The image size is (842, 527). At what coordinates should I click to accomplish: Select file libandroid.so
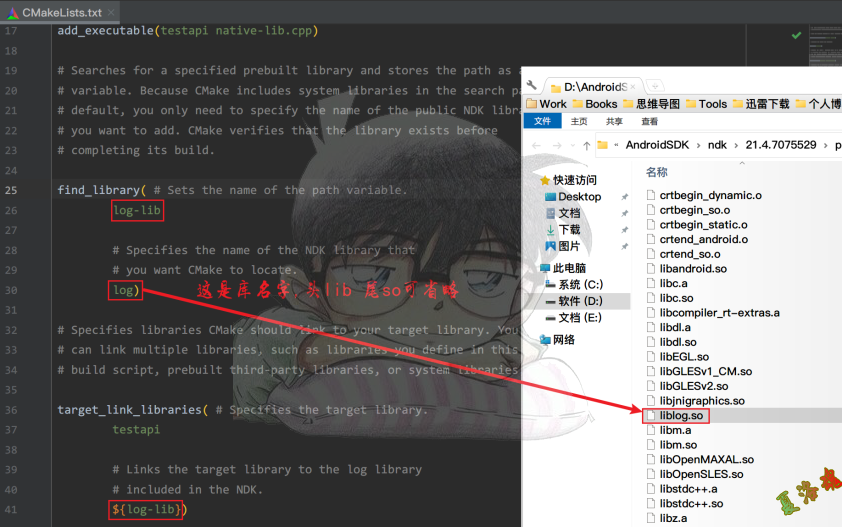click(x=687, y=269)
